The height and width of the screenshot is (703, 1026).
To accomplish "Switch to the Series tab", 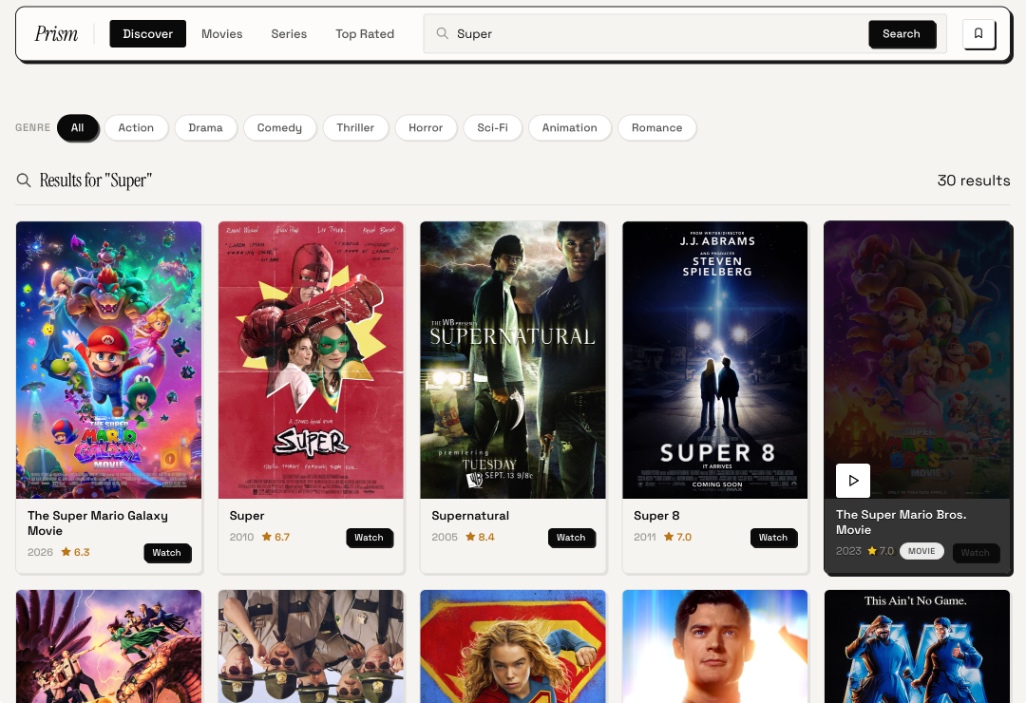I will 289,33.
